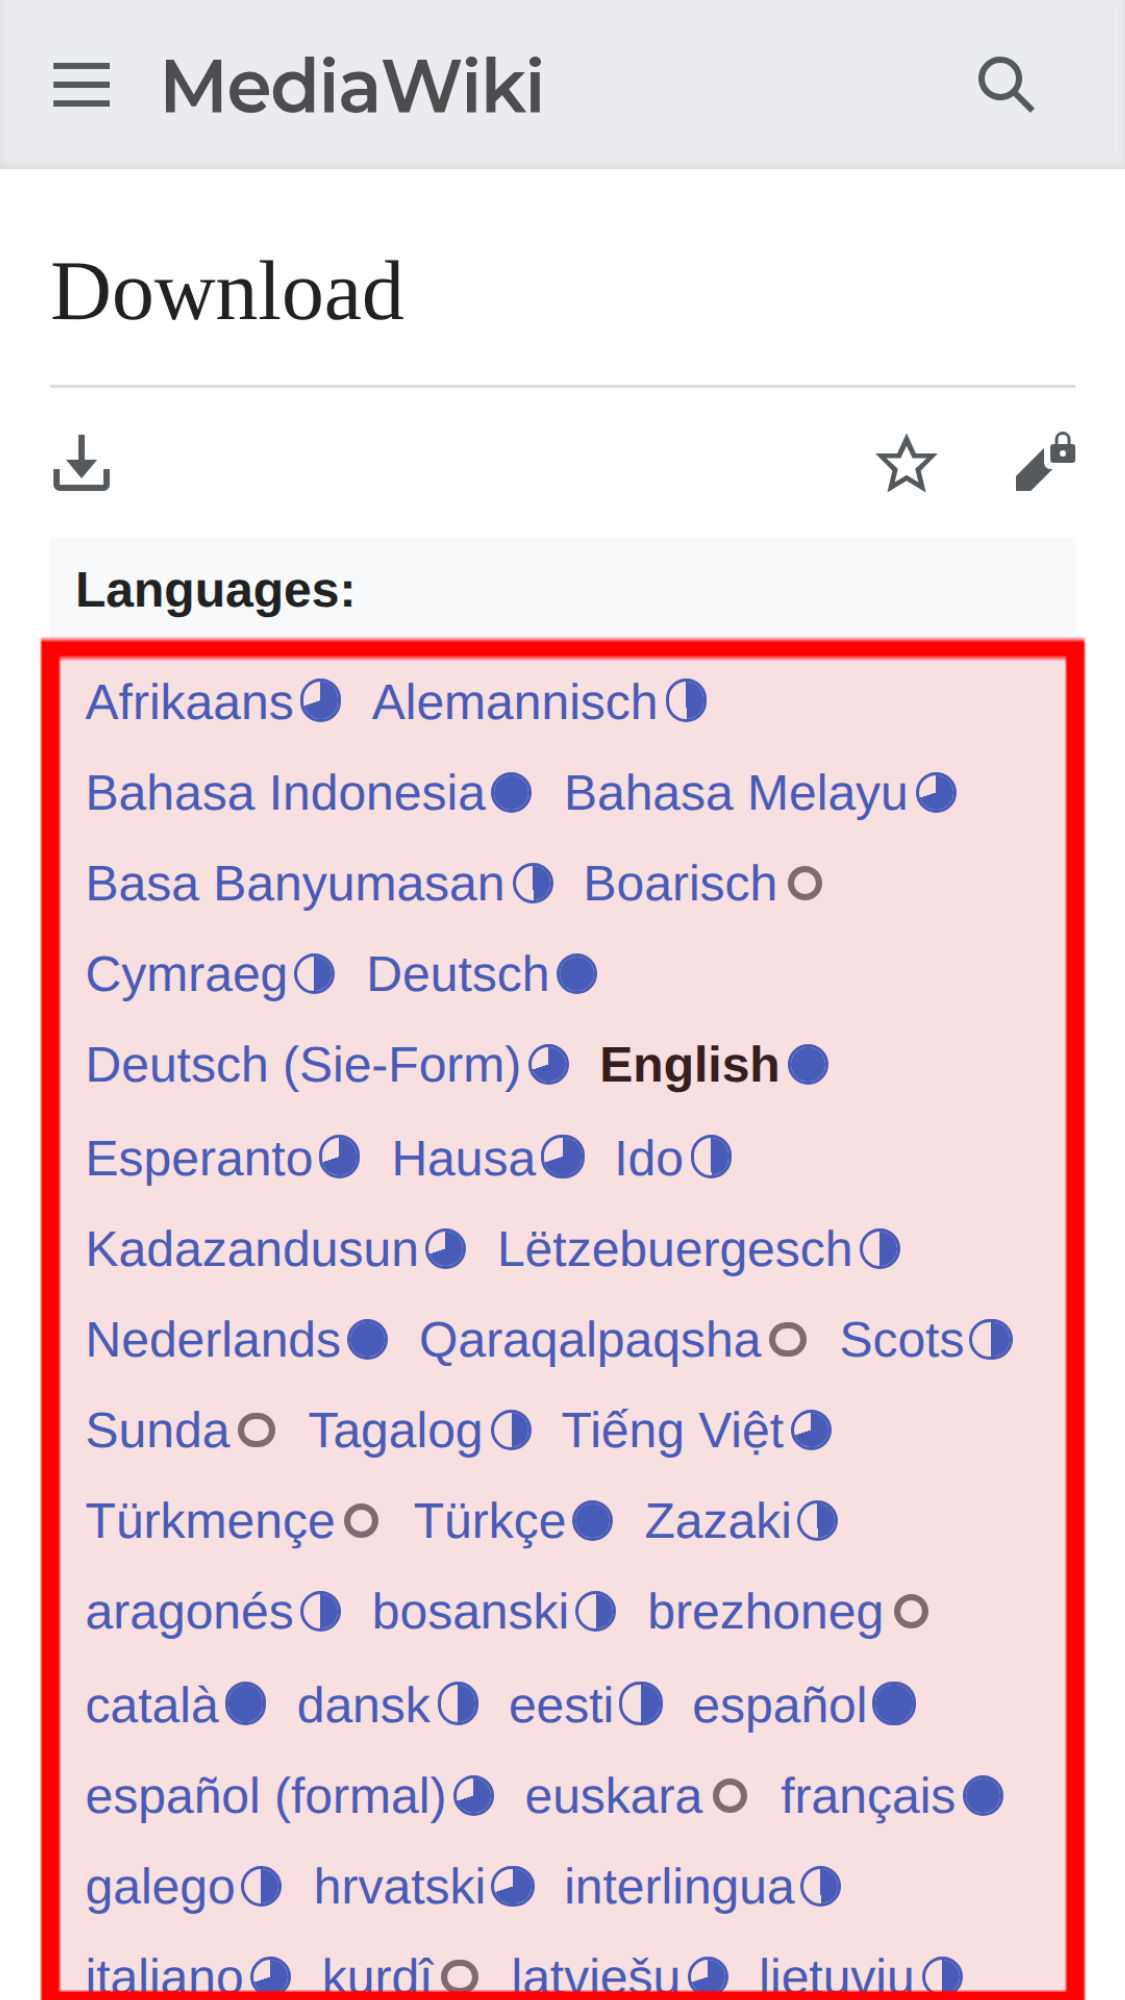Open the Nederlands version of page
This screenshot has height=2000, width=1125.
pos(213,1340)
